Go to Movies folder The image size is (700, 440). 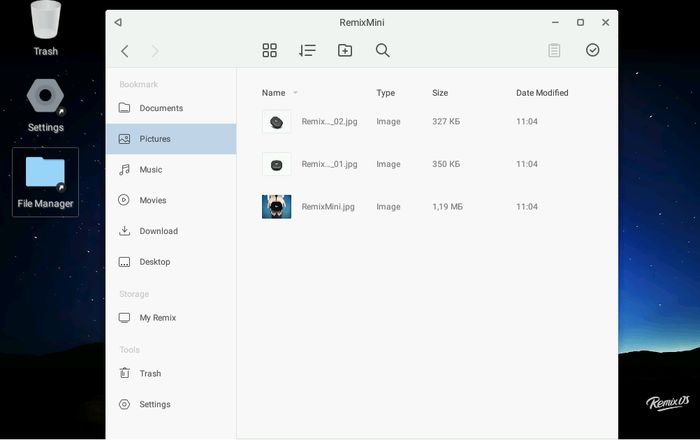152,200
